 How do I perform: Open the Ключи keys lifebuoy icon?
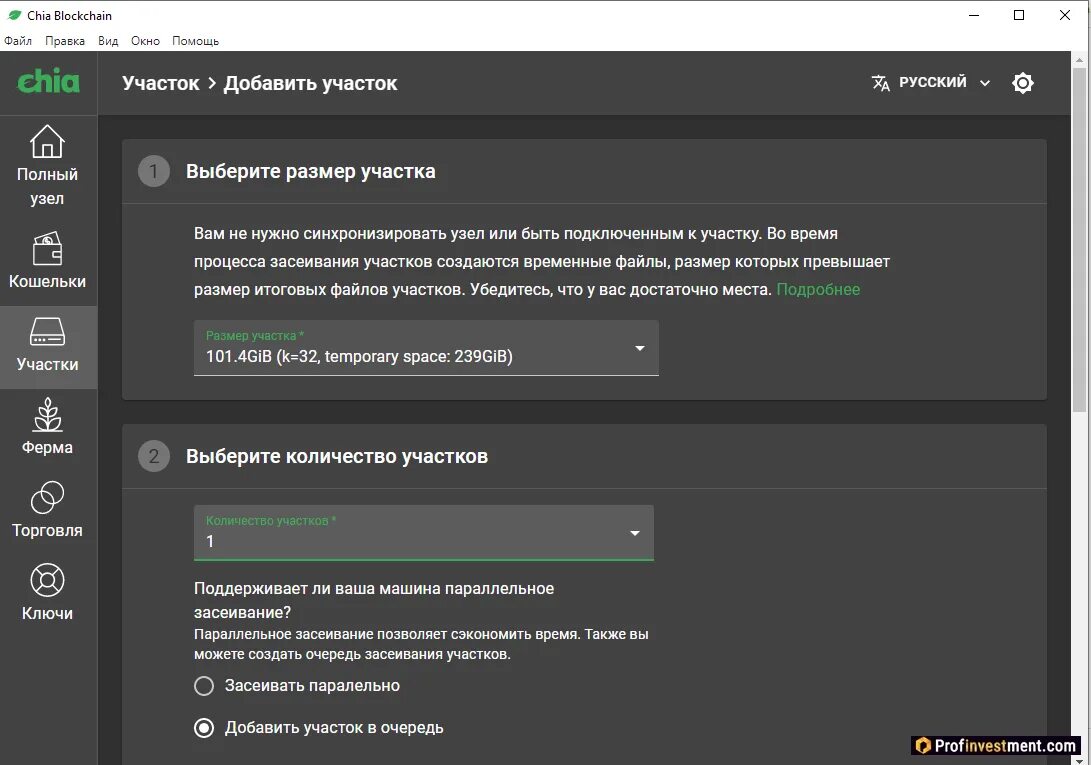coord(47,580)
